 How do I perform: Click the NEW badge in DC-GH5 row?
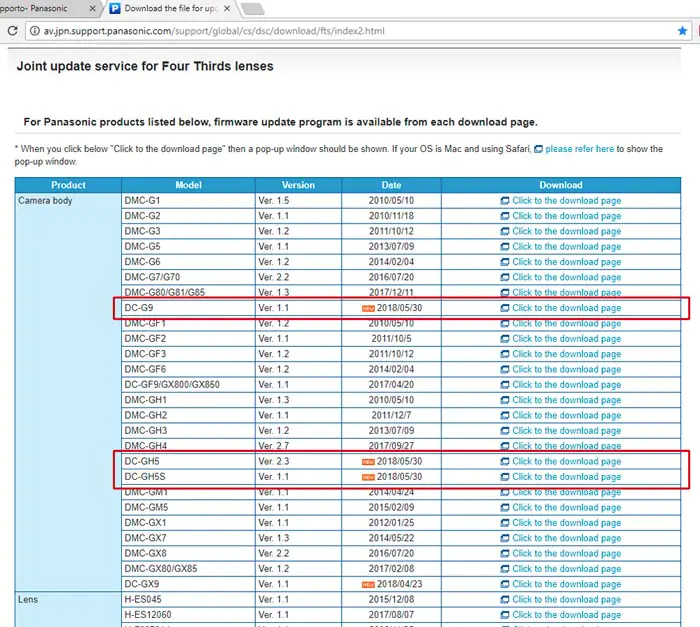pyautogui.click(x=368, y=462)
